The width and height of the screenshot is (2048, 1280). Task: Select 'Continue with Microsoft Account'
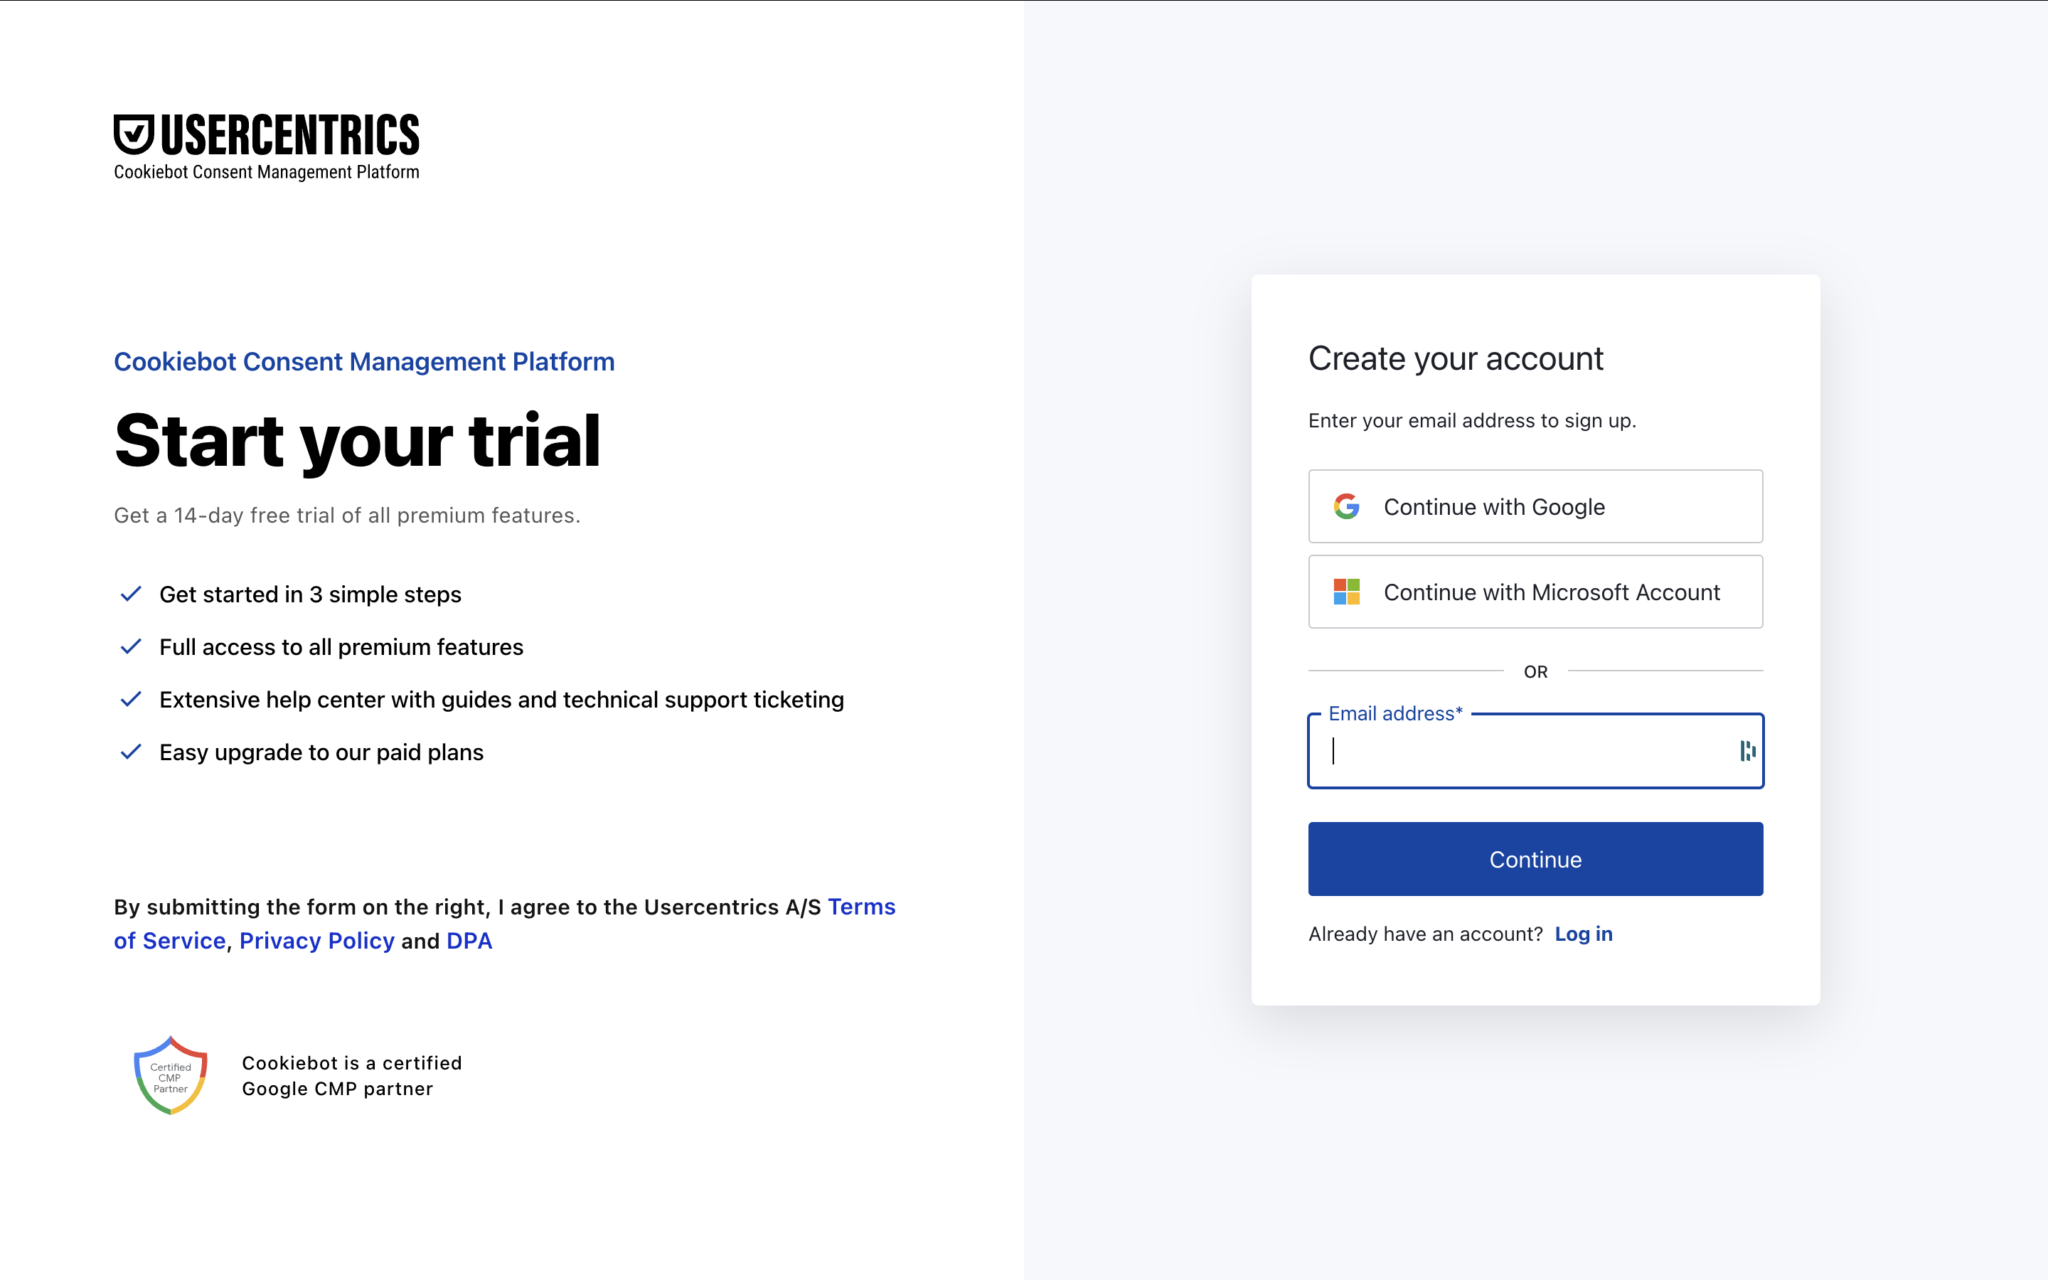[1535, 591]
